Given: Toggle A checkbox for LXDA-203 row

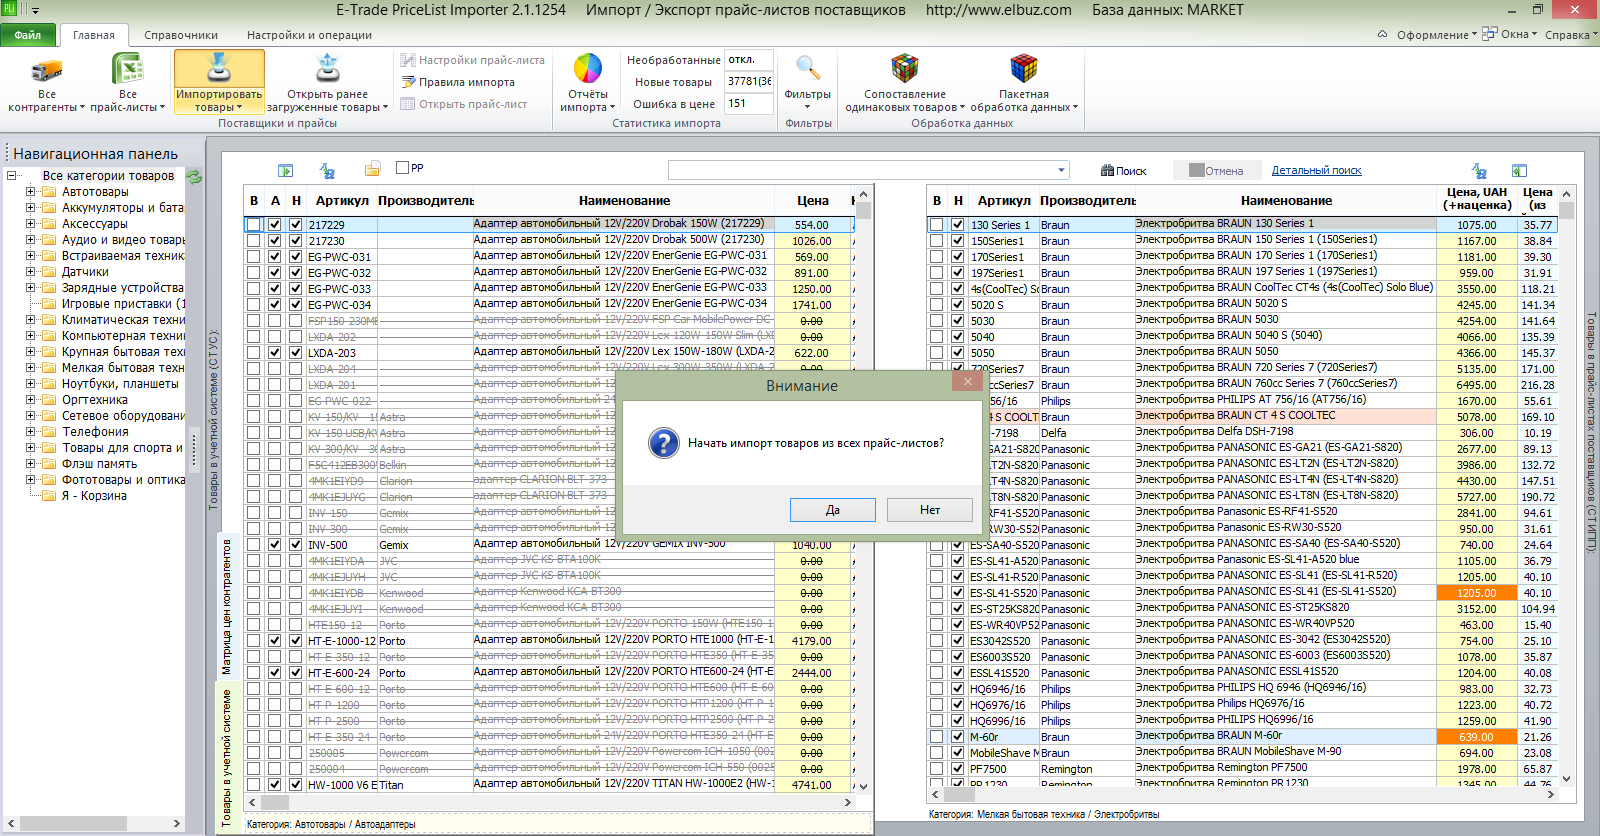Looking at the screenshot, I should [275, 353].
